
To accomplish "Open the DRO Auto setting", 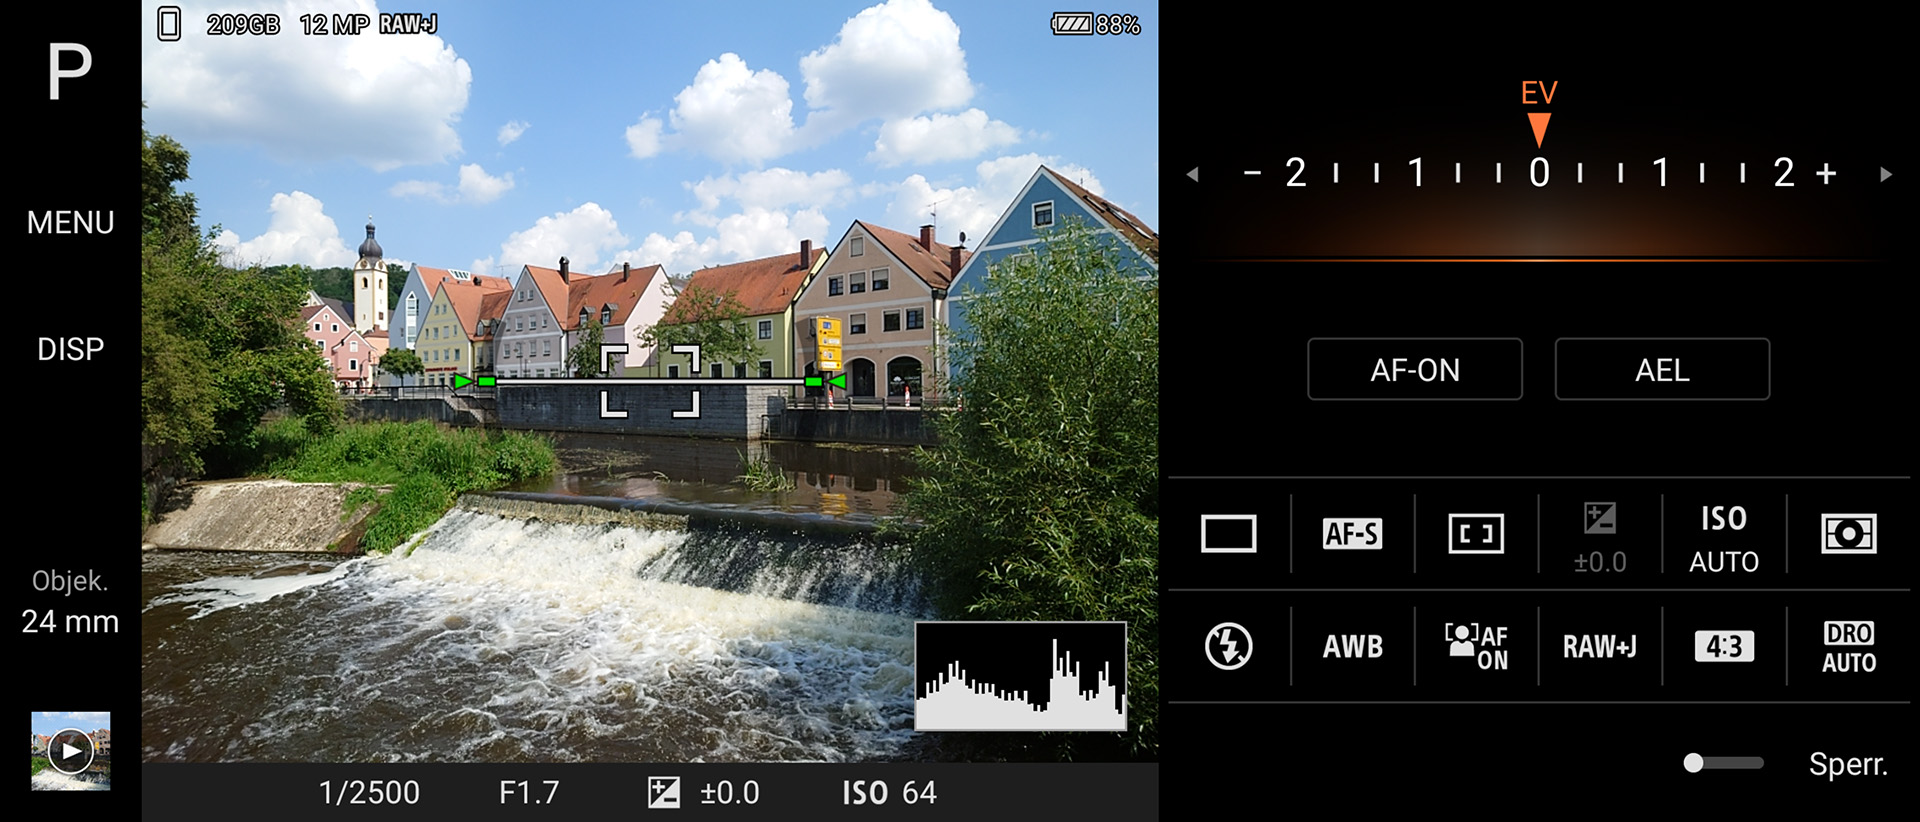I will [1848, 647].
